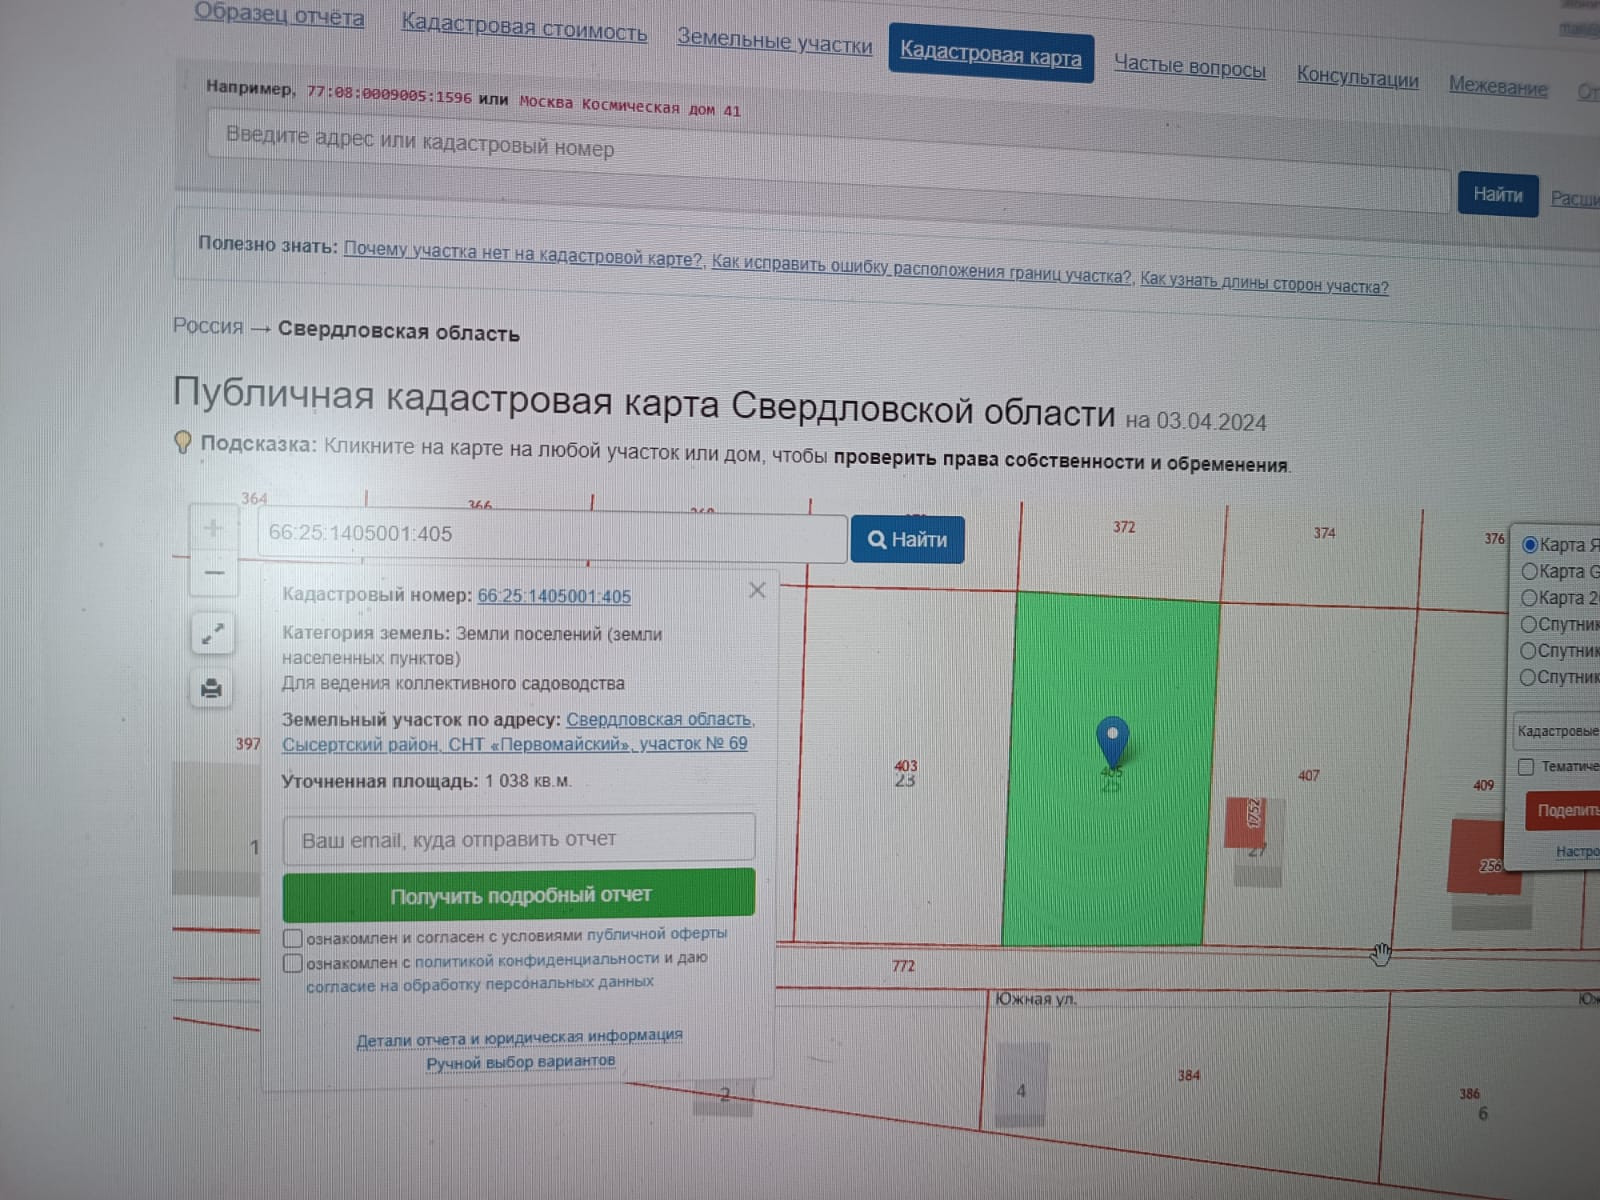The image size is (1600, 1200).
Task: Open 'Как узнать длины сторон участка?' link
Action: [x=1264, y=283]
